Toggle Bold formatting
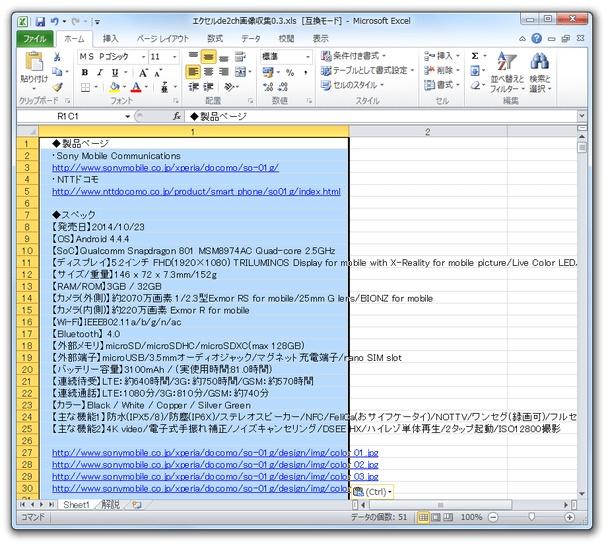This screenshot has height=545, width=608. point(85,72)
